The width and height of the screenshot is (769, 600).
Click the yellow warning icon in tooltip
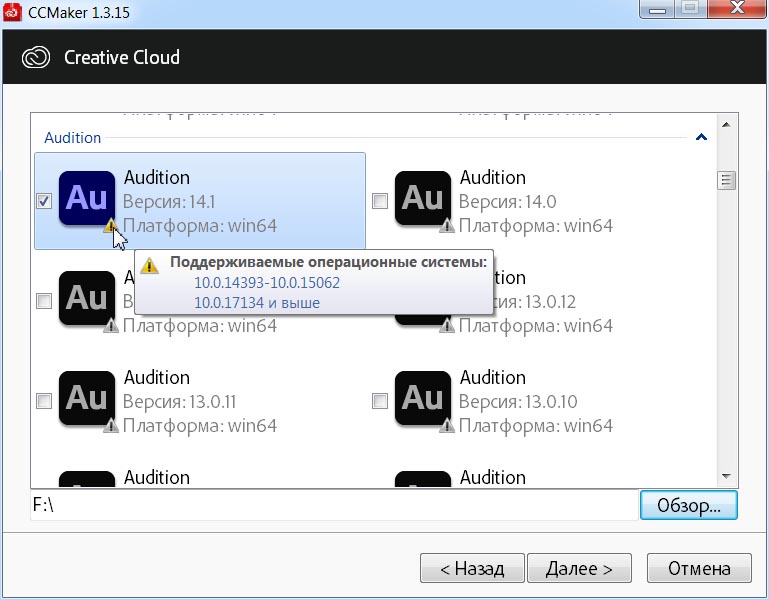tap(149, 265)
